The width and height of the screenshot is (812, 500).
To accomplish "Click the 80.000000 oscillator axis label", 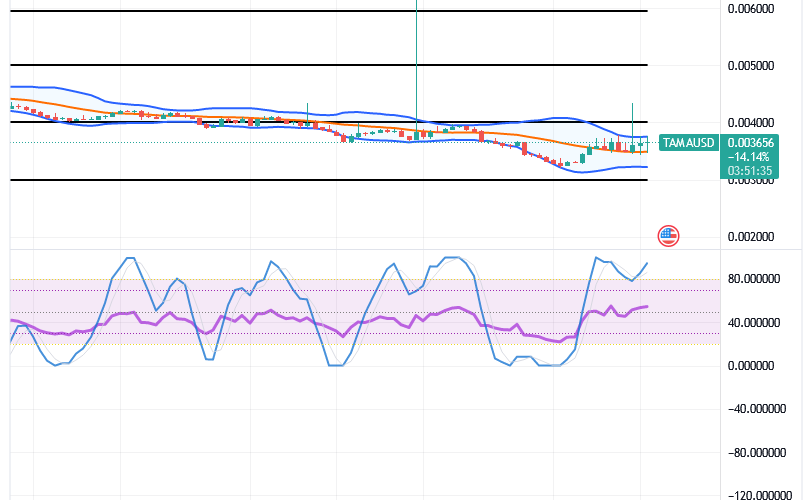I will [x=753, y=279].
